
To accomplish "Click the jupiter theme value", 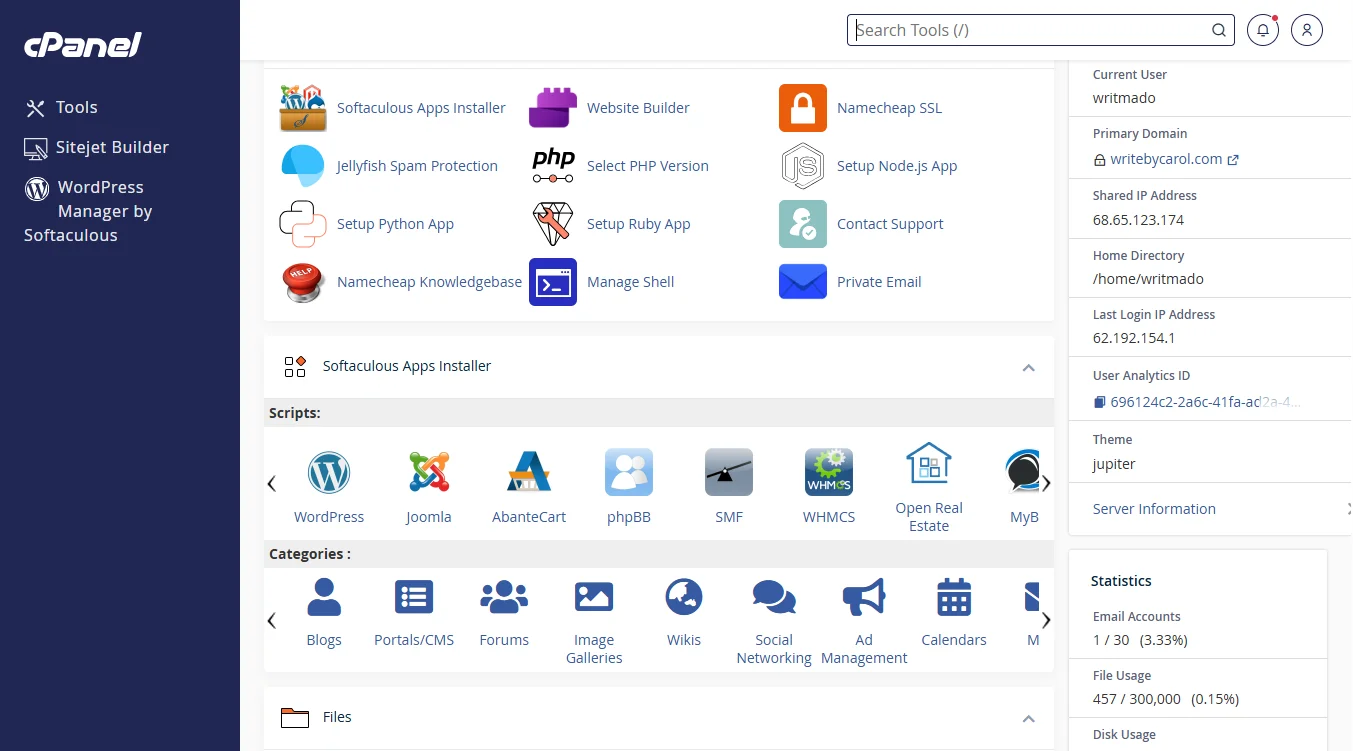I will click(1114, 464).
